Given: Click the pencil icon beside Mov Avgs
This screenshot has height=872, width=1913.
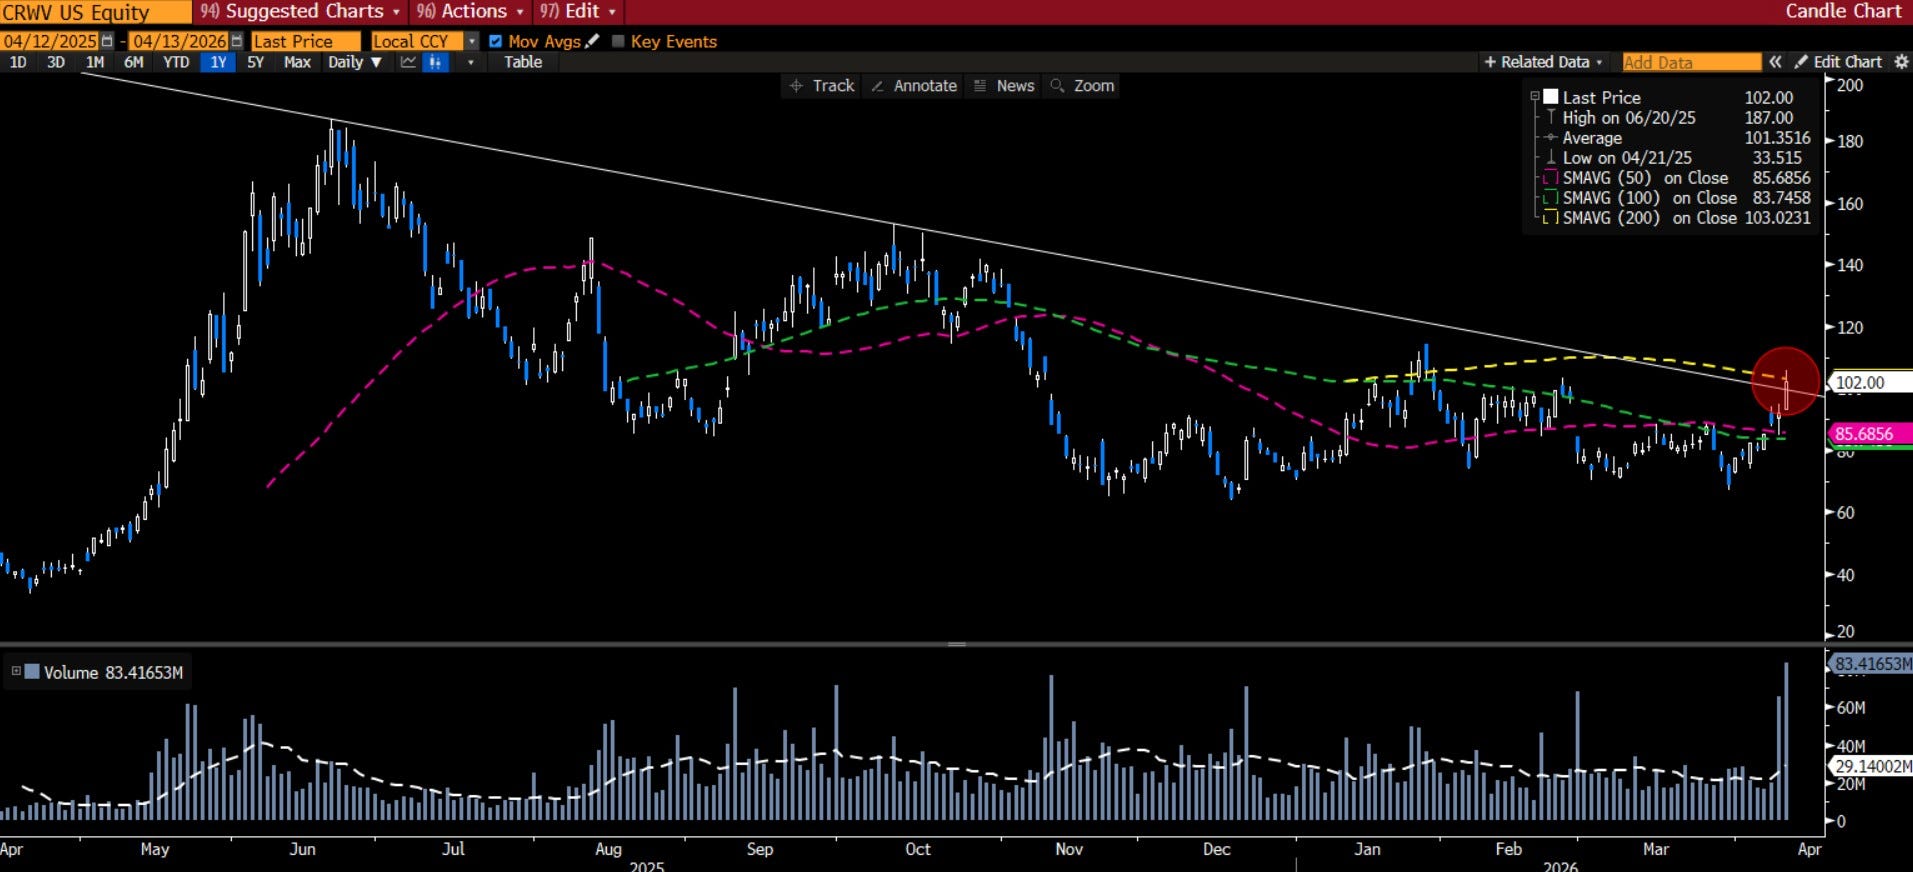Looking at the screenshot, I should 592,41.
